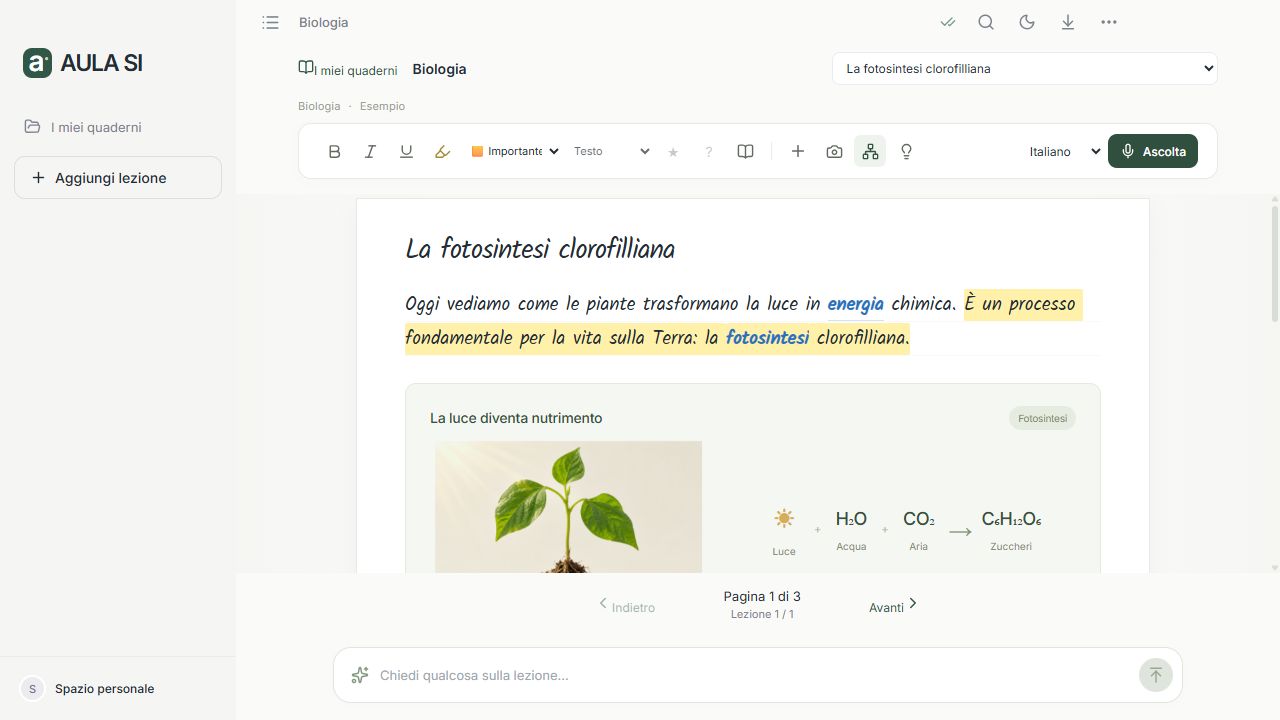This screenshot has width=1280, height=720.
Task: Open the search magnifier icon
Action: point(986,22)
